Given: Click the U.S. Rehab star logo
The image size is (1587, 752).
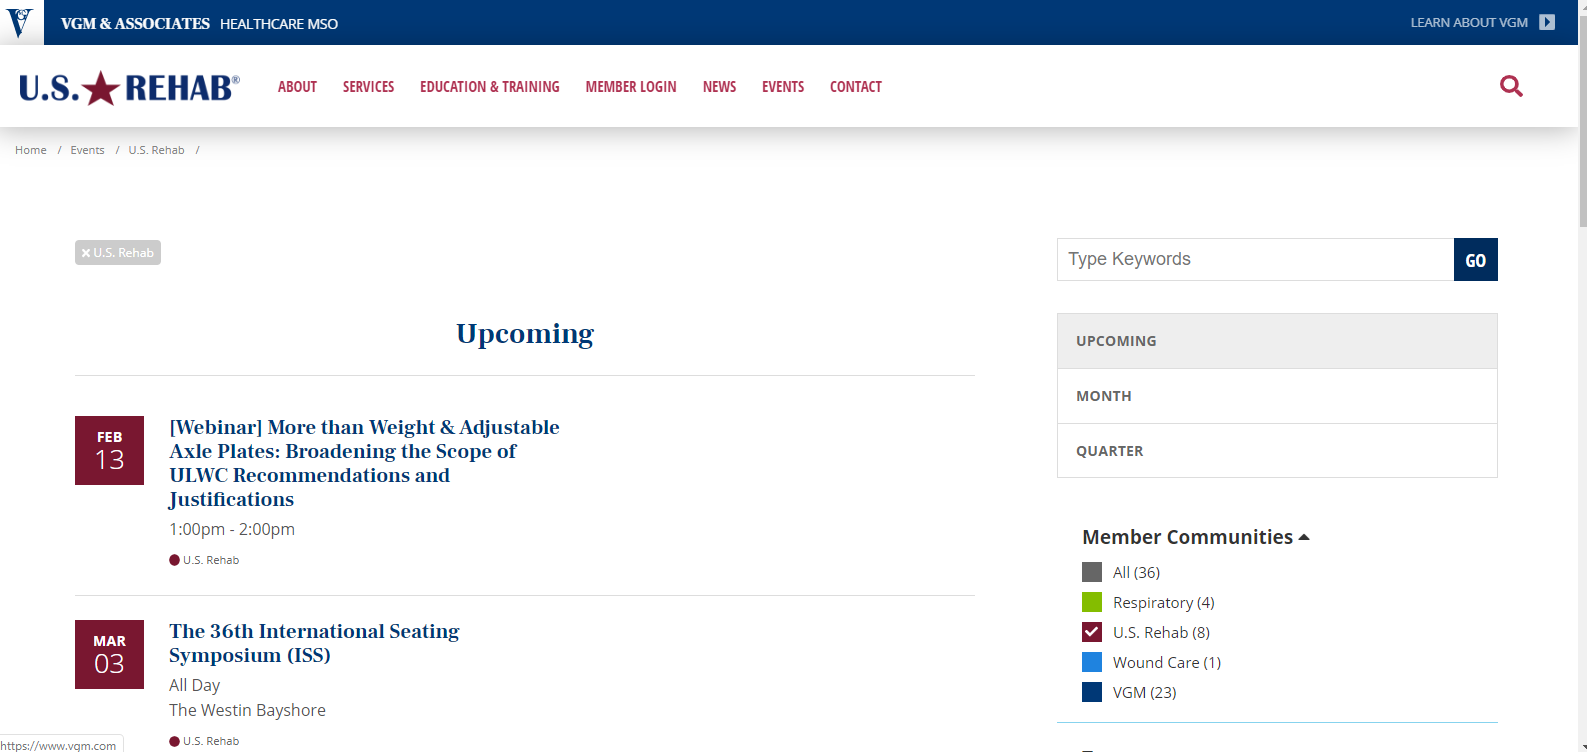Looking at the screenshot, I should pos(129,88).
